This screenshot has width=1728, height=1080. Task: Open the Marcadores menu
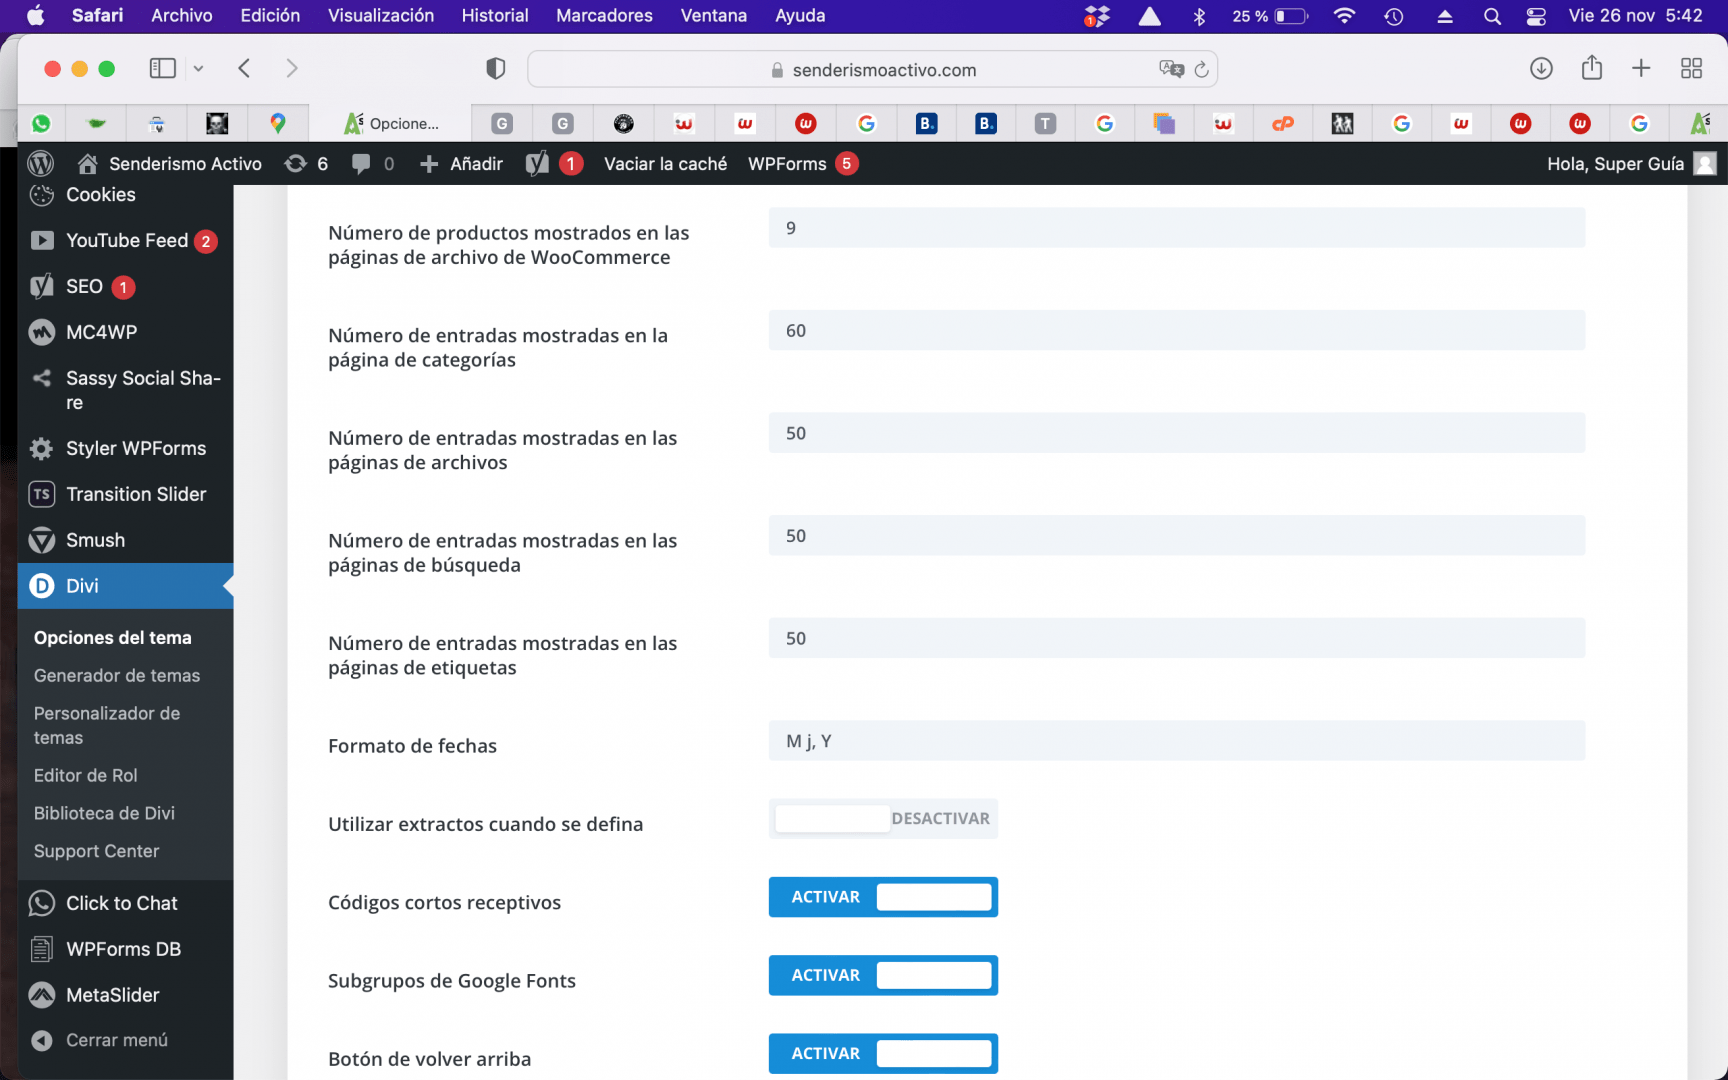[x=604, y=16]
